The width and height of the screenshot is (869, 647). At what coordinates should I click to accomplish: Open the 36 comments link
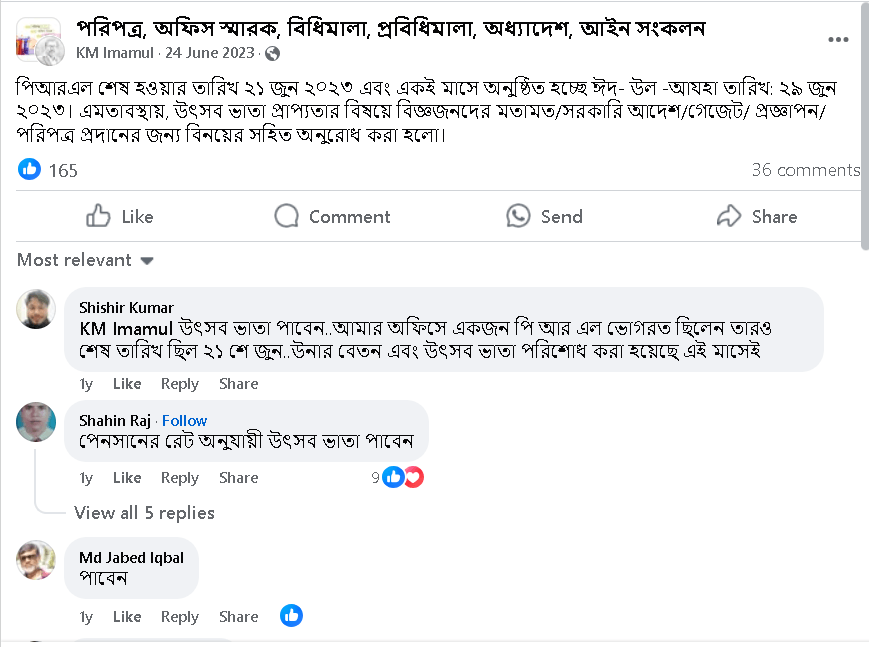805,170
